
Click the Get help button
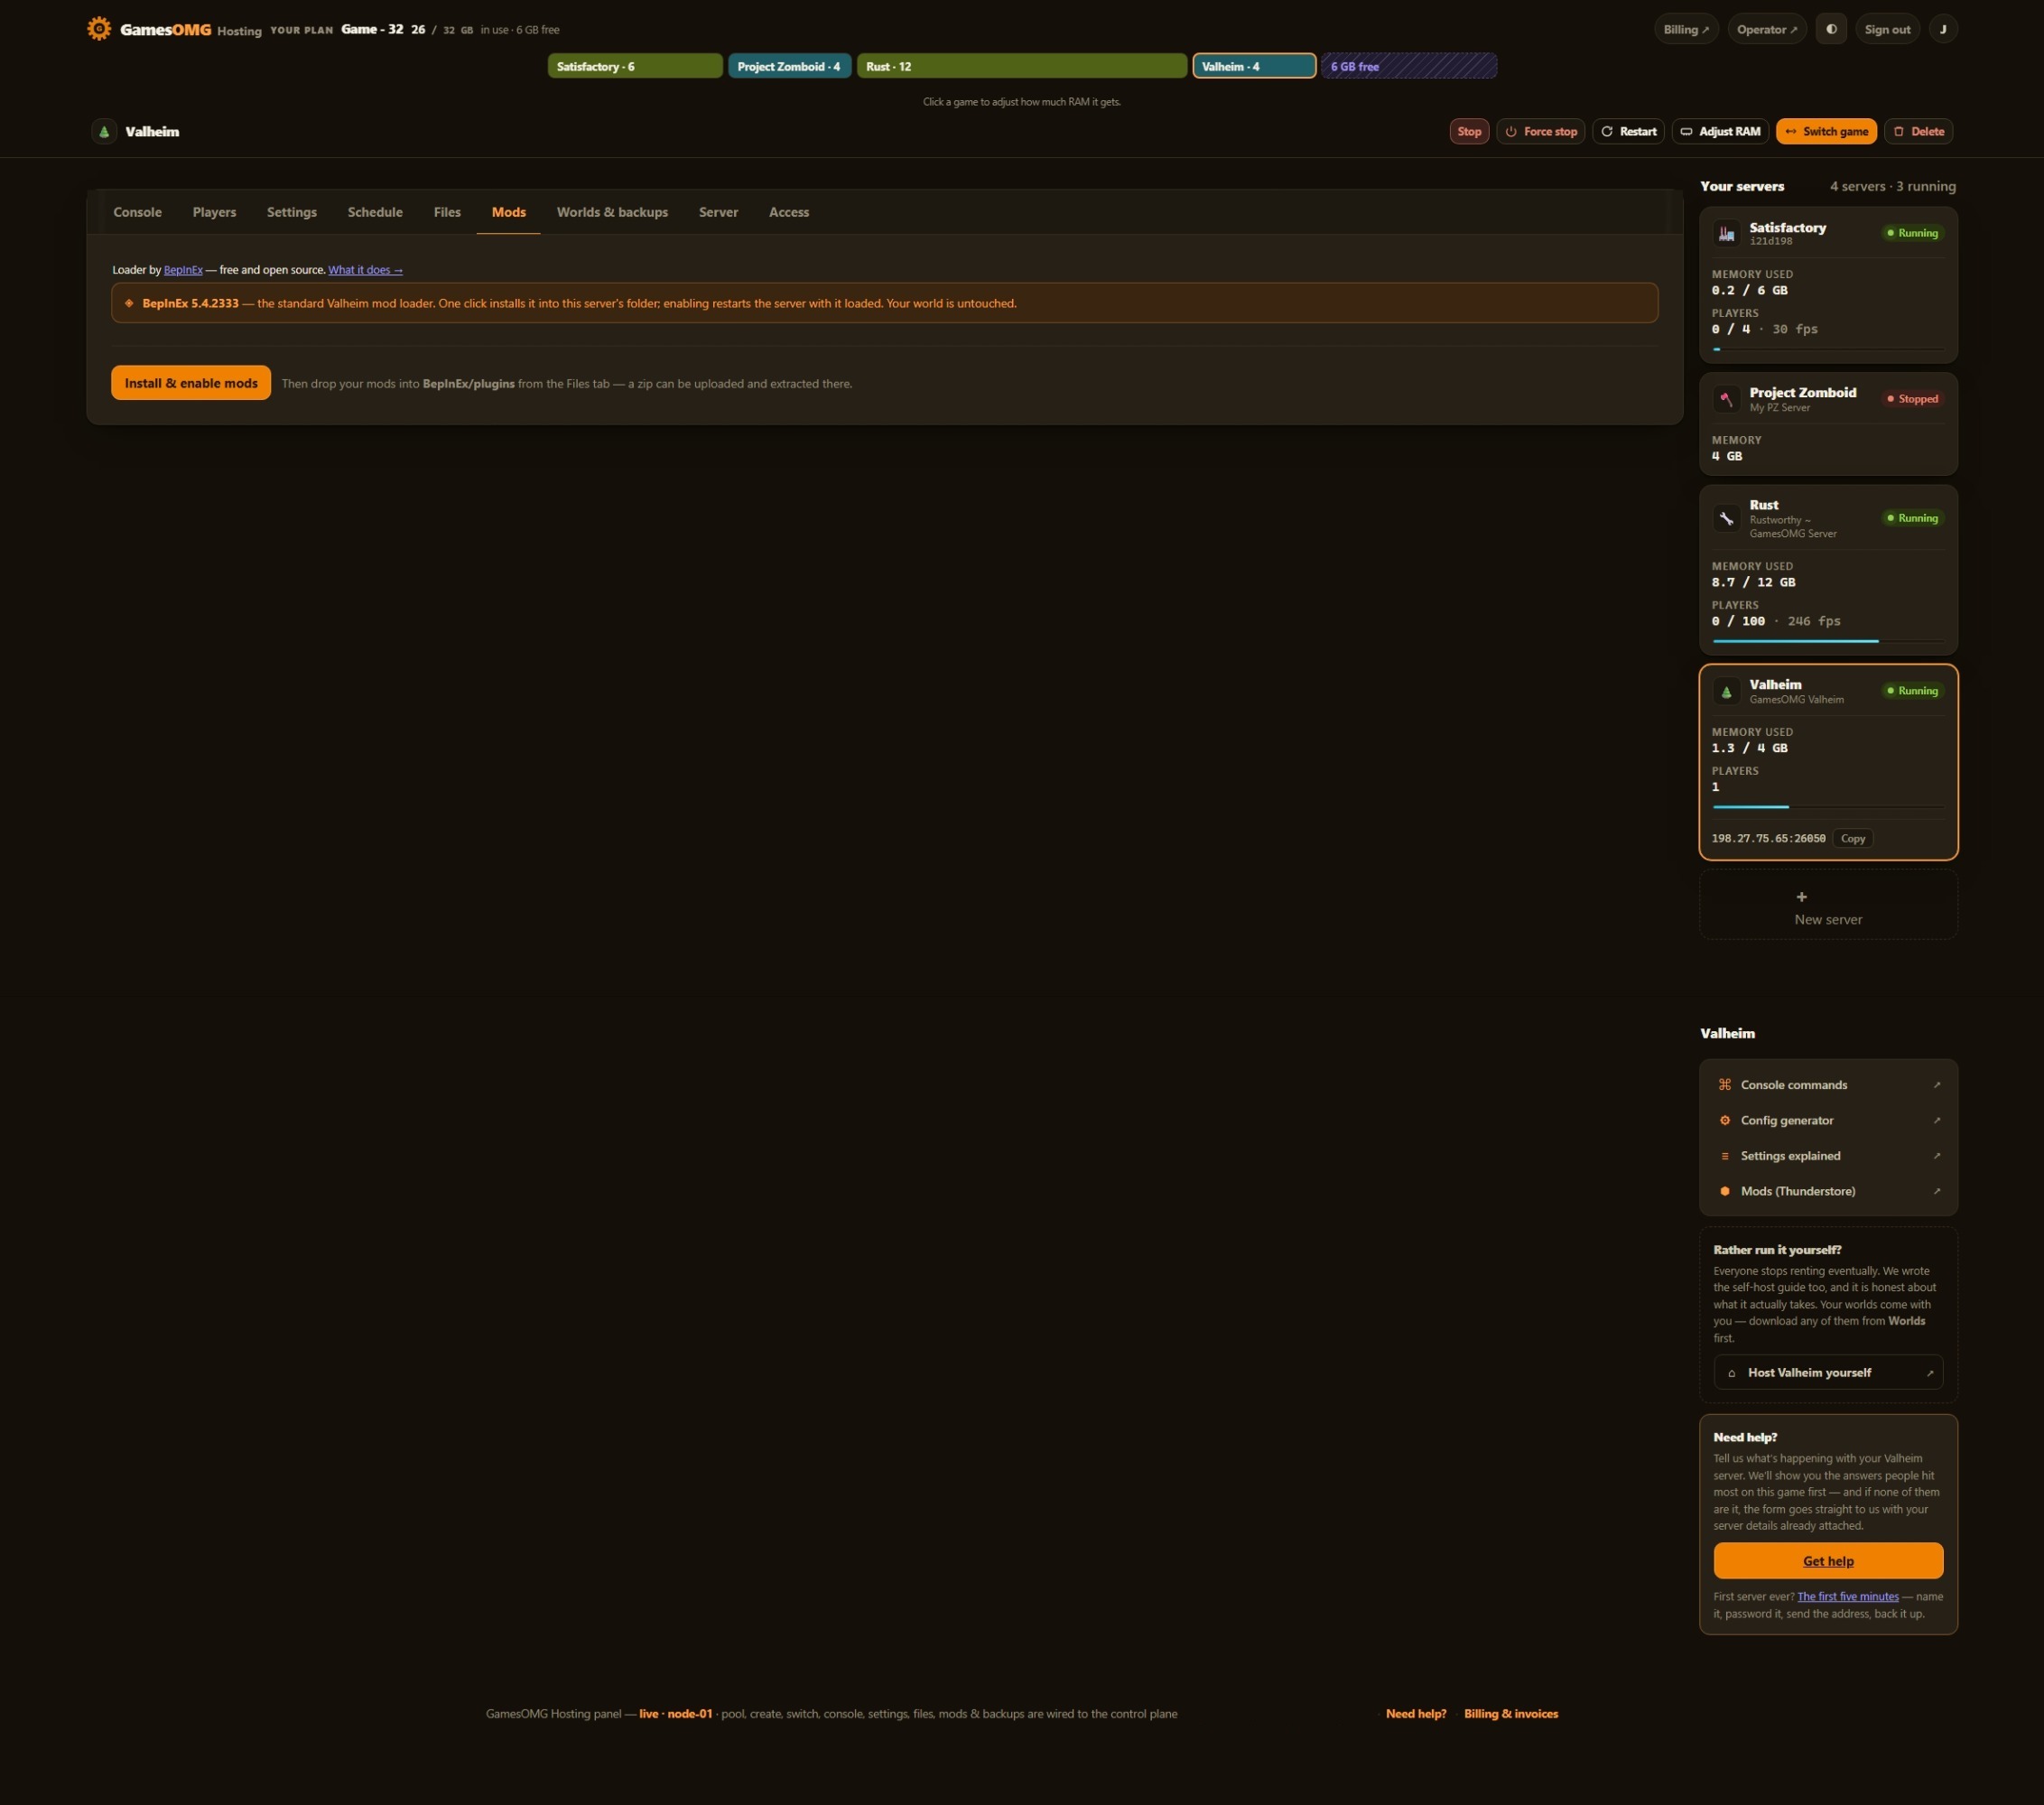pyautogui.click(x=1828, y=1560)
